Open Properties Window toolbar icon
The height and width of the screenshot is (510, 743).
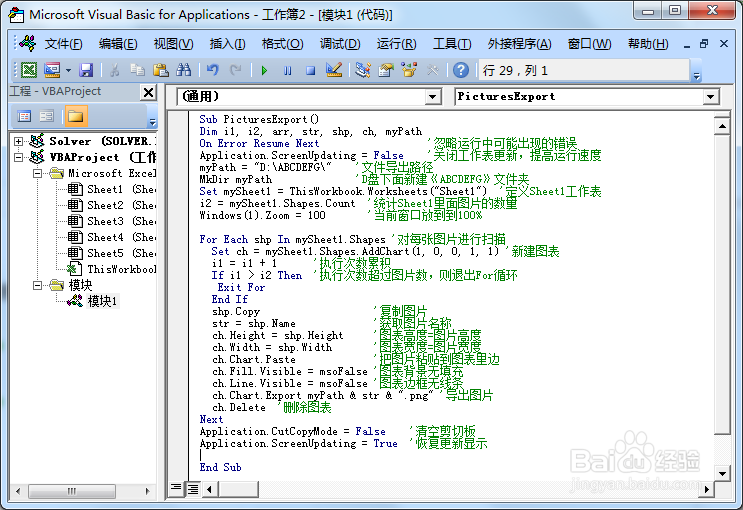(386, 71)
